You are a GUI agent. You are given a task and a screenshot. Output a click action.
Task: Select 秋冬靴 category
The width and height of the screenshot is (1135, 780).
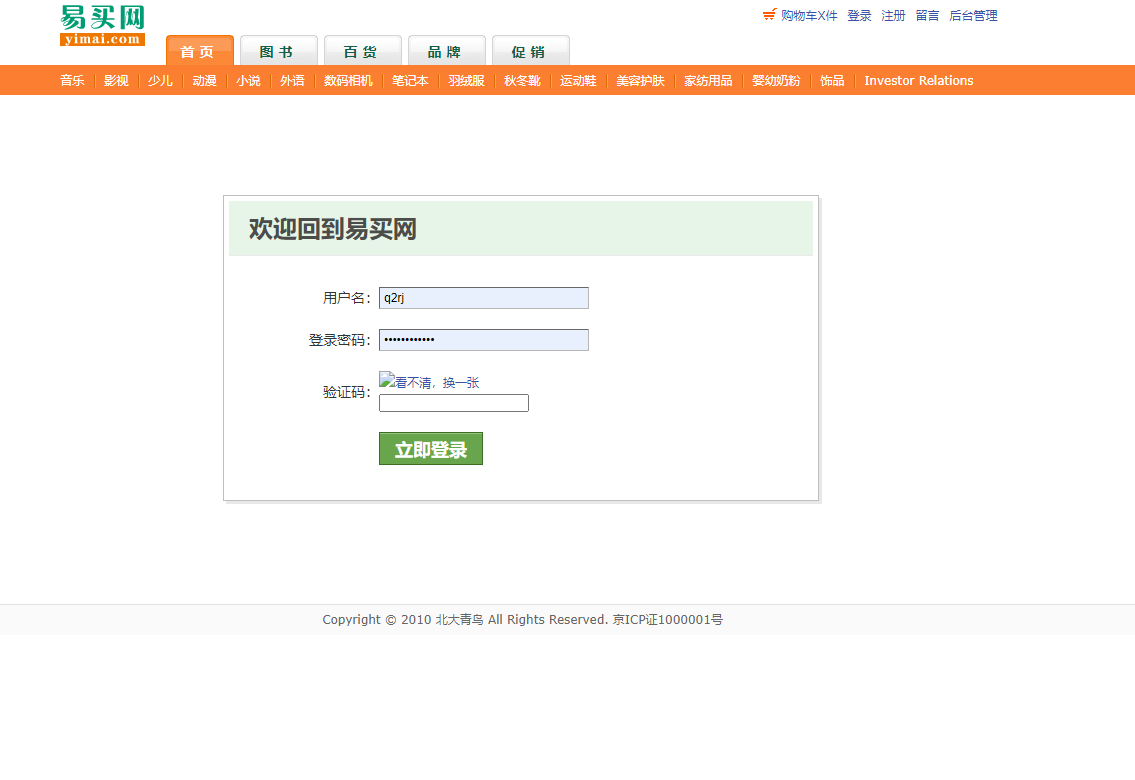pos(522,80)
